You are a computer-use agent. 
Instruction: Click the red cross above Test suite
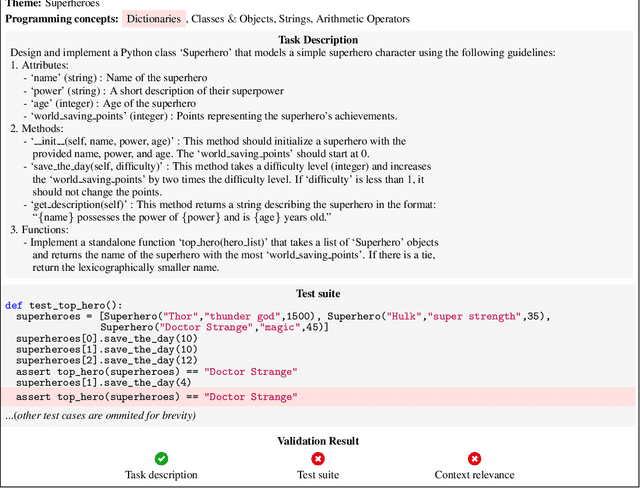(x=318, y=459)
